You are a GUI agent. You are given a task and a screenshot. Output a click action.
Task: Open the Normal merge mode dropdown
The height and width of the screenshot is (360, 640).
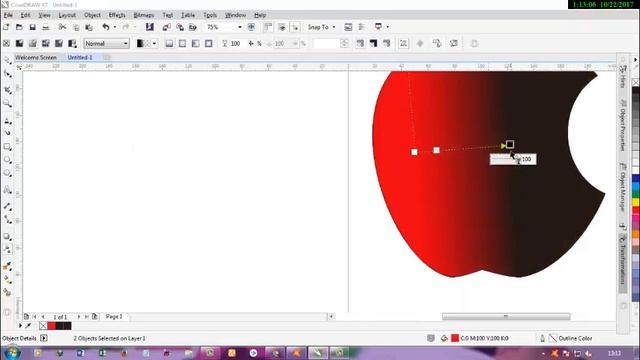(x=126, y=43)
